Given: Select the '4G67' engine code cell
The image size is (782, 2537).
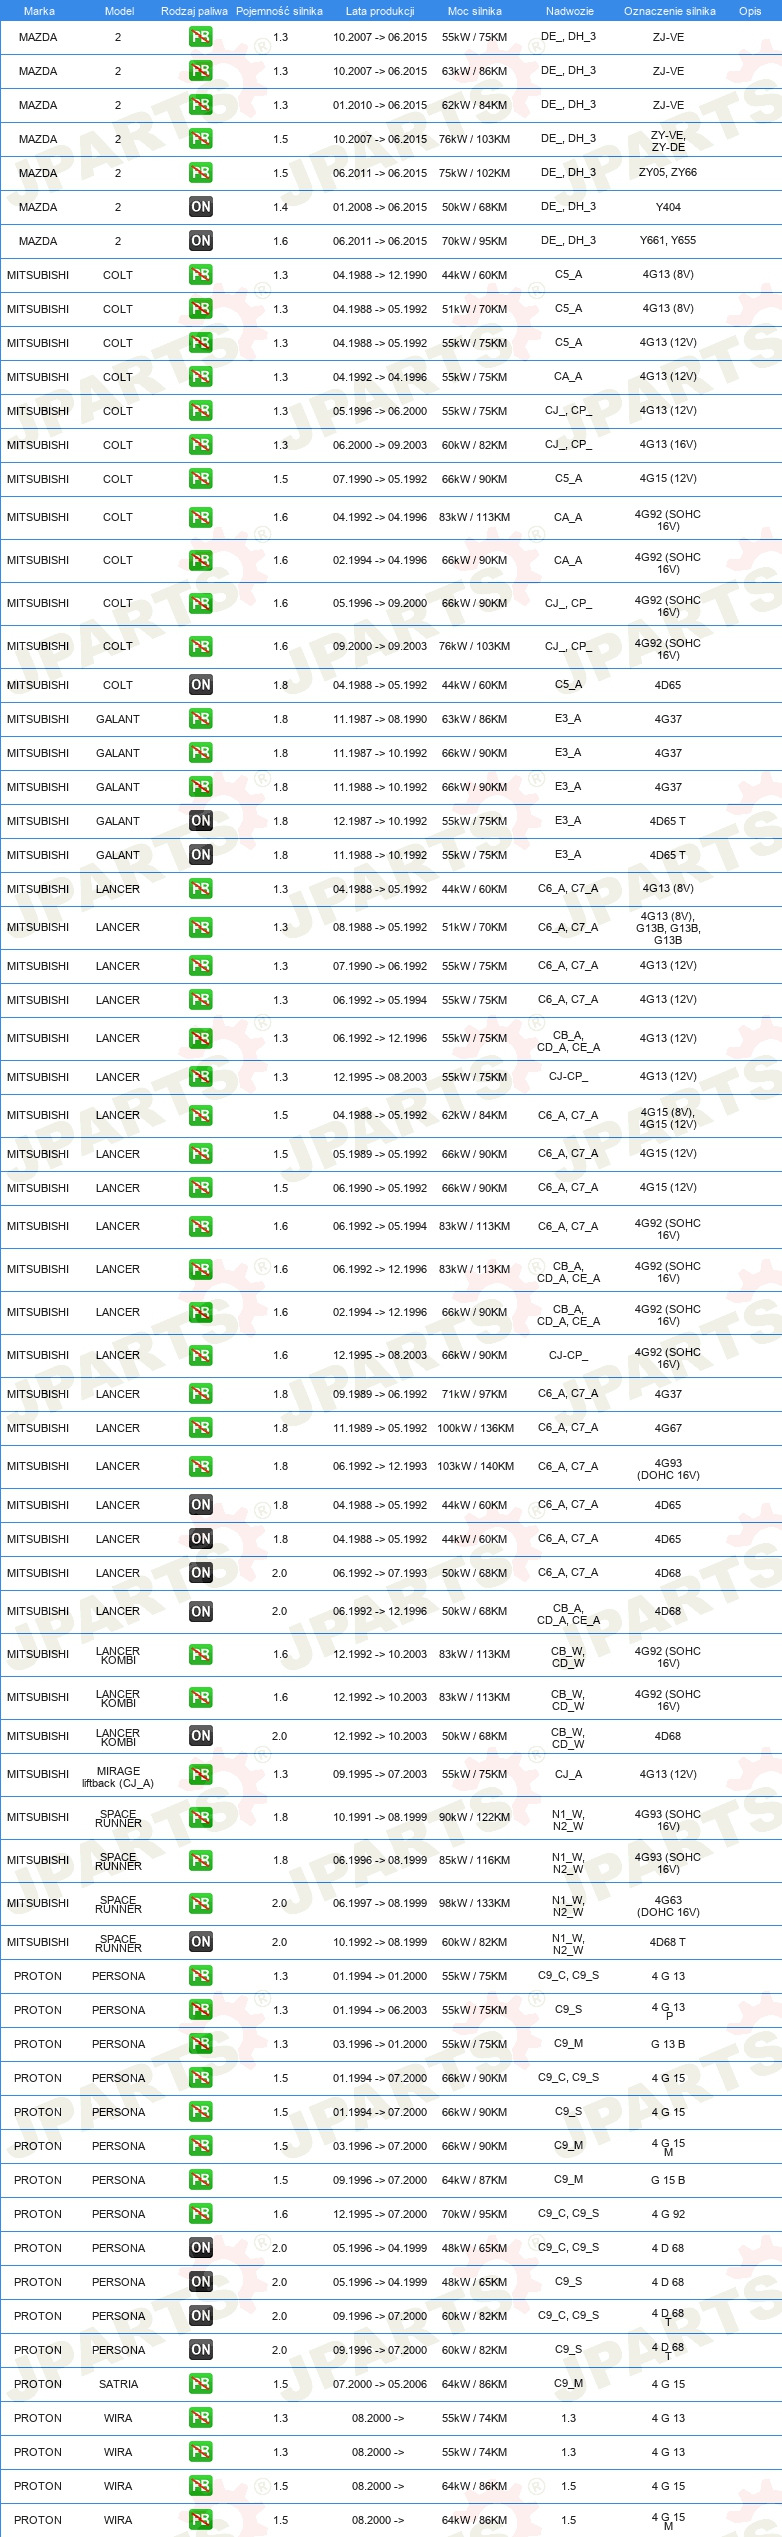Looking at the screenshot, I should tap(668, 1428).
